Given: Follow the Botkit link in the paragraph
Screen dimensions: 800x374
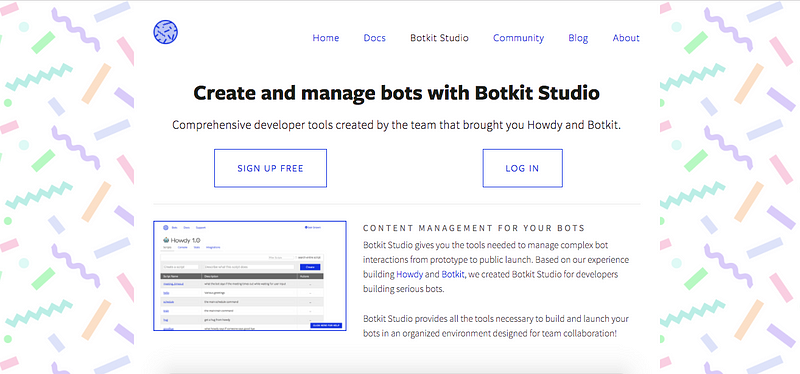Looking at the screenshot, I should (x=453, y=274).
